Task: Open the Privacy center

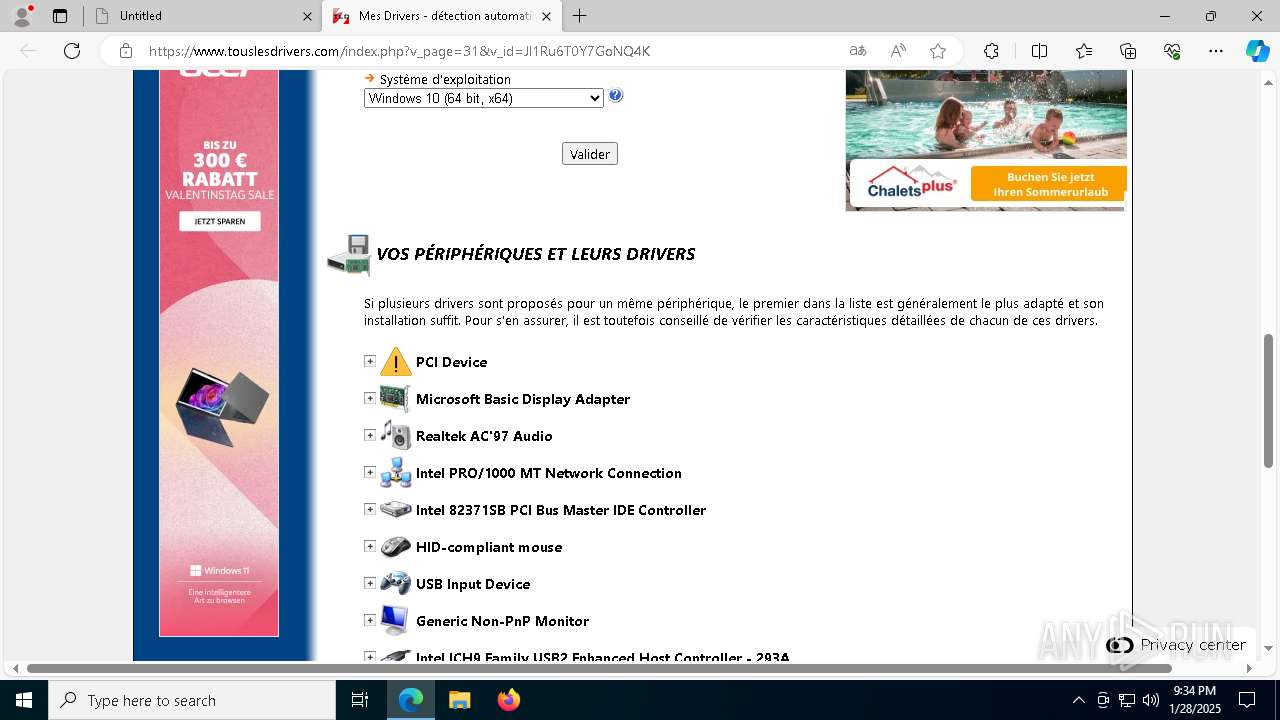Action: 1178,645
